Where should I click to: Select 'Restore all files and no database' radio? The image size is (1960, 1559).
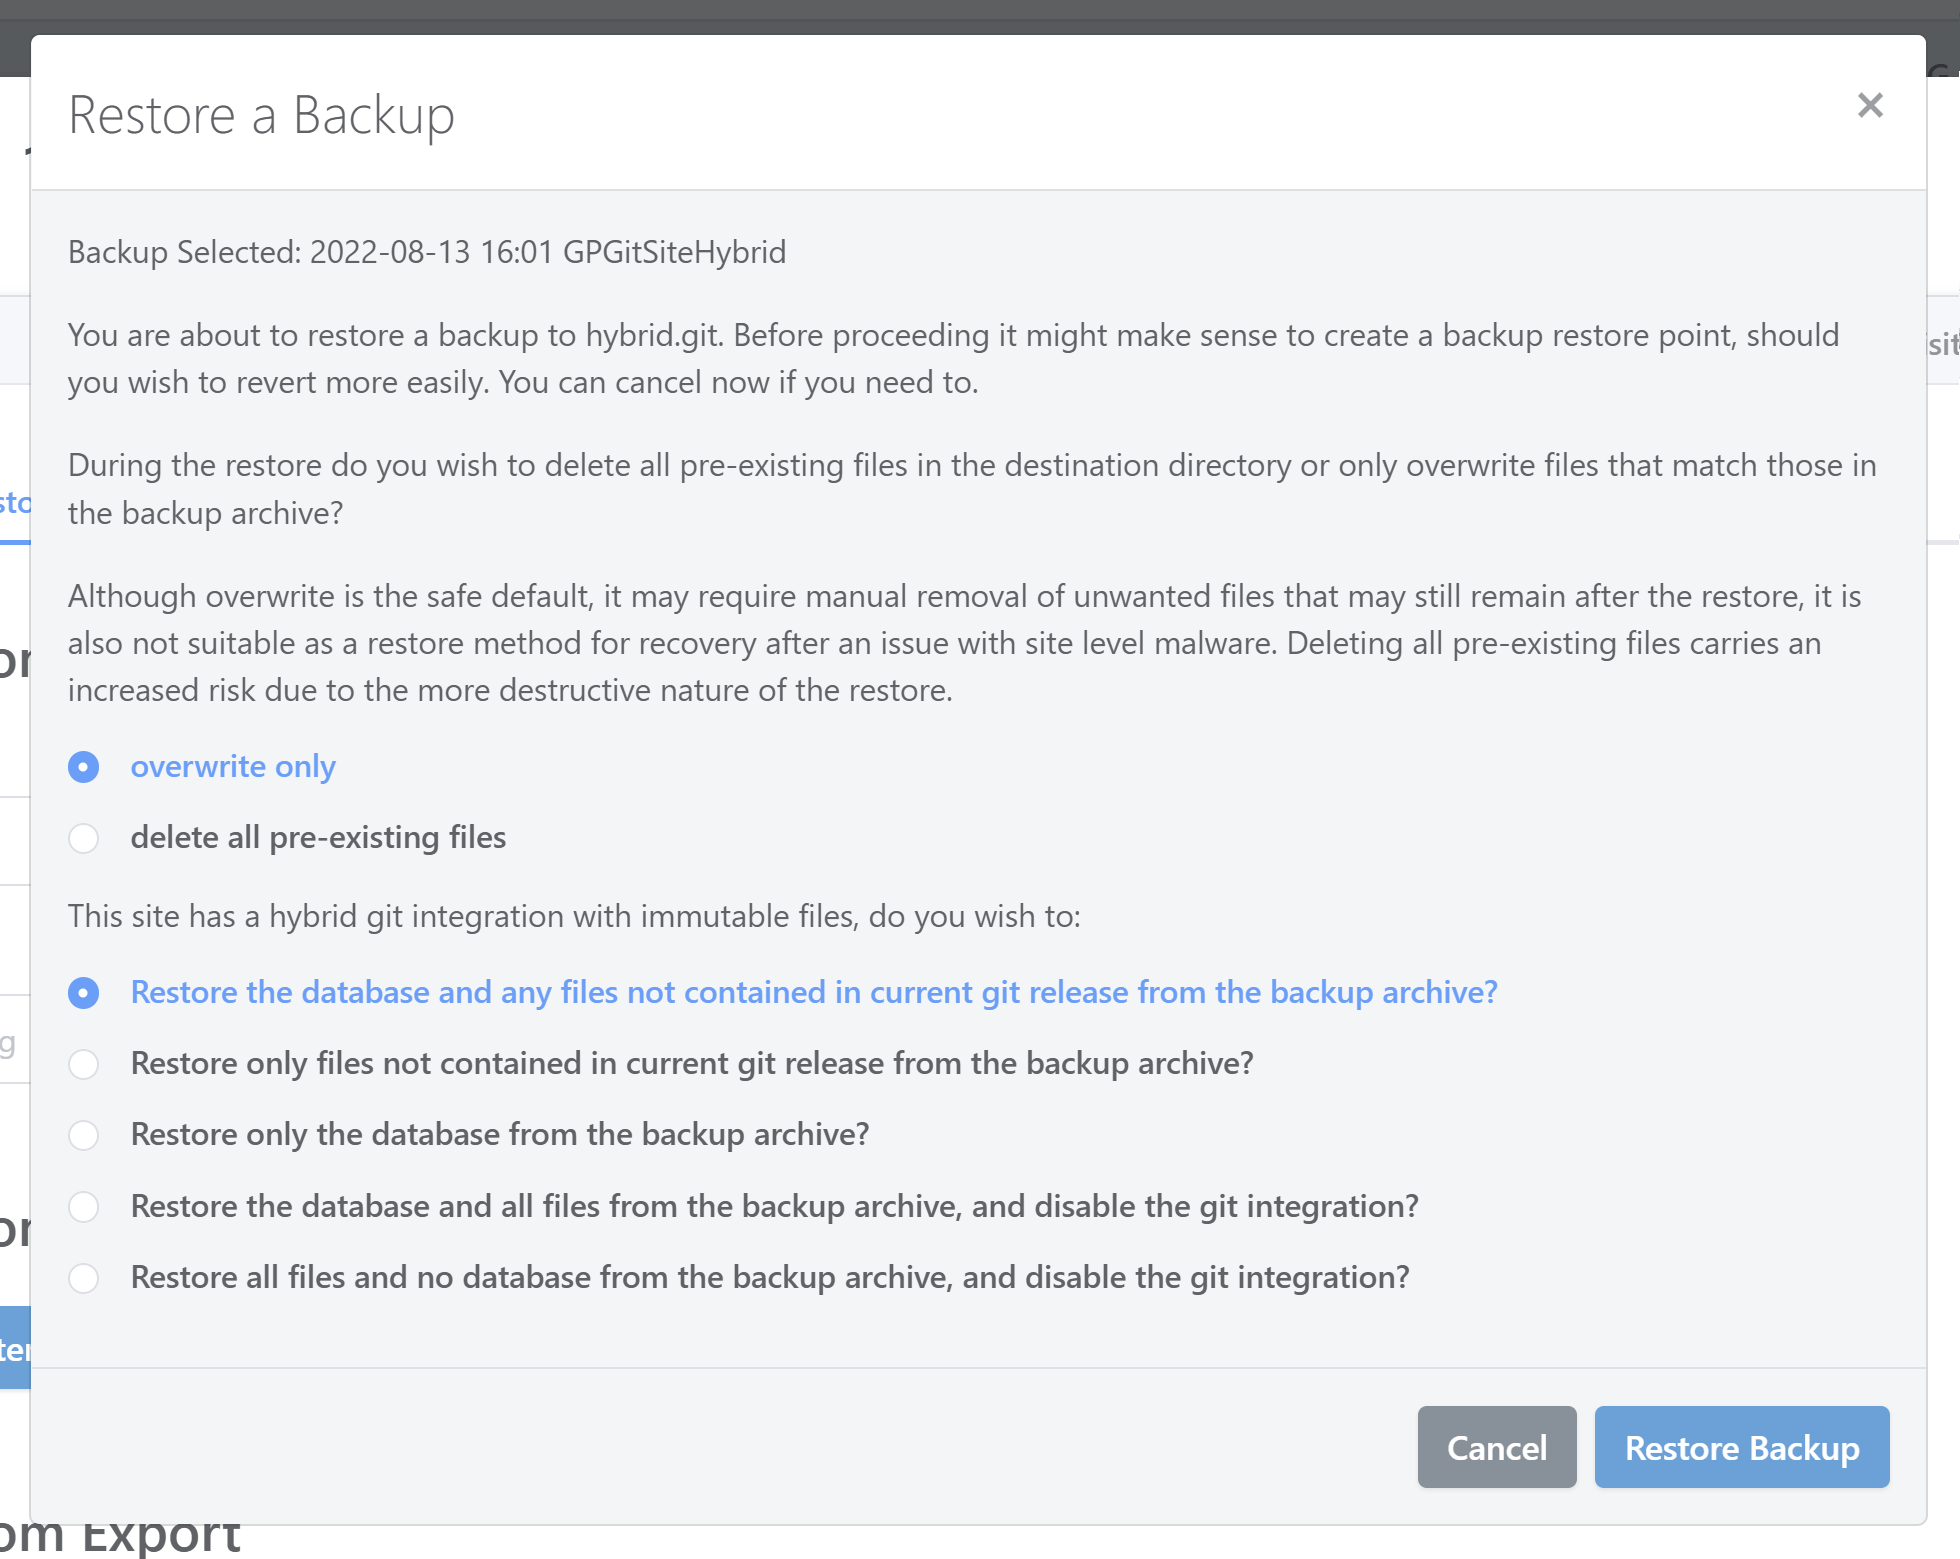(x=84, y=1278)
